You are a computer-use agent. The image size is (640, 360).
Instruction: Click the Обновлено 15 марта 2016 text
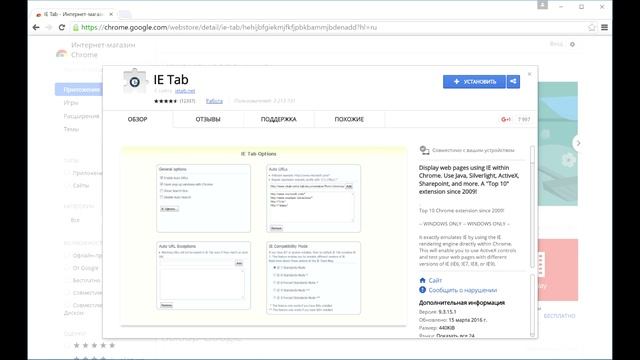[453, 320]
